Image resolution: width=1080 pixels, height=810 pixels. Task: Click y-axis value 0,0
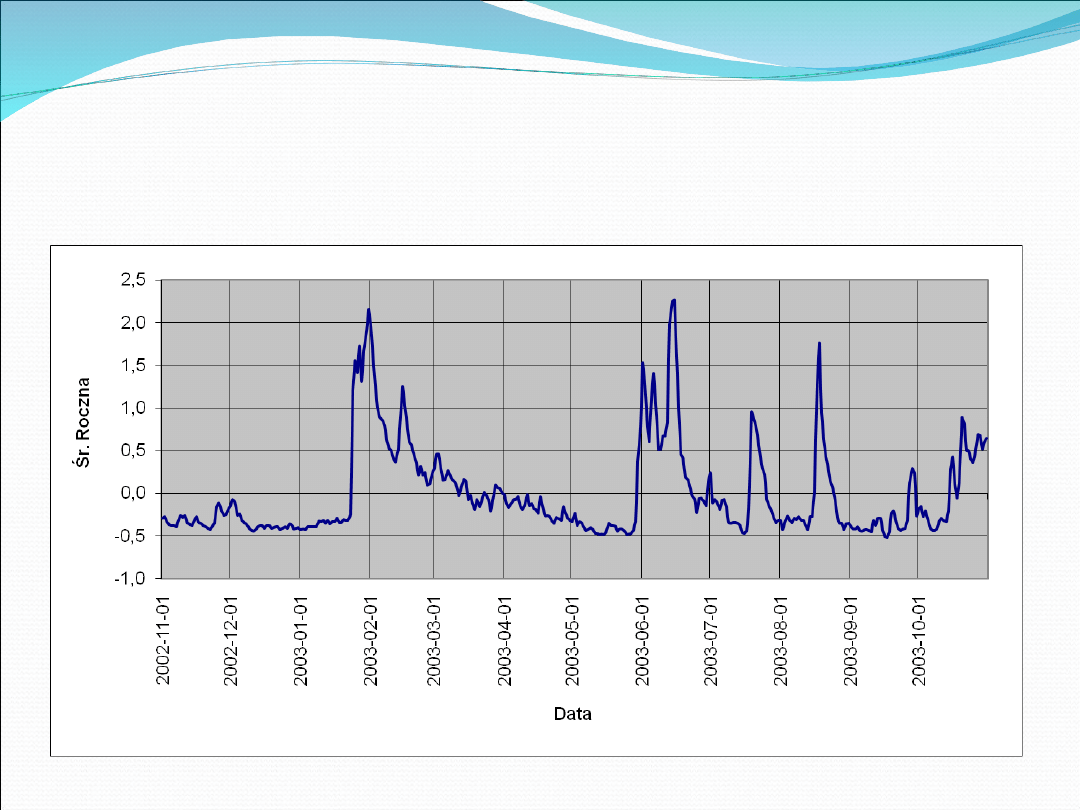click(133, 493)
